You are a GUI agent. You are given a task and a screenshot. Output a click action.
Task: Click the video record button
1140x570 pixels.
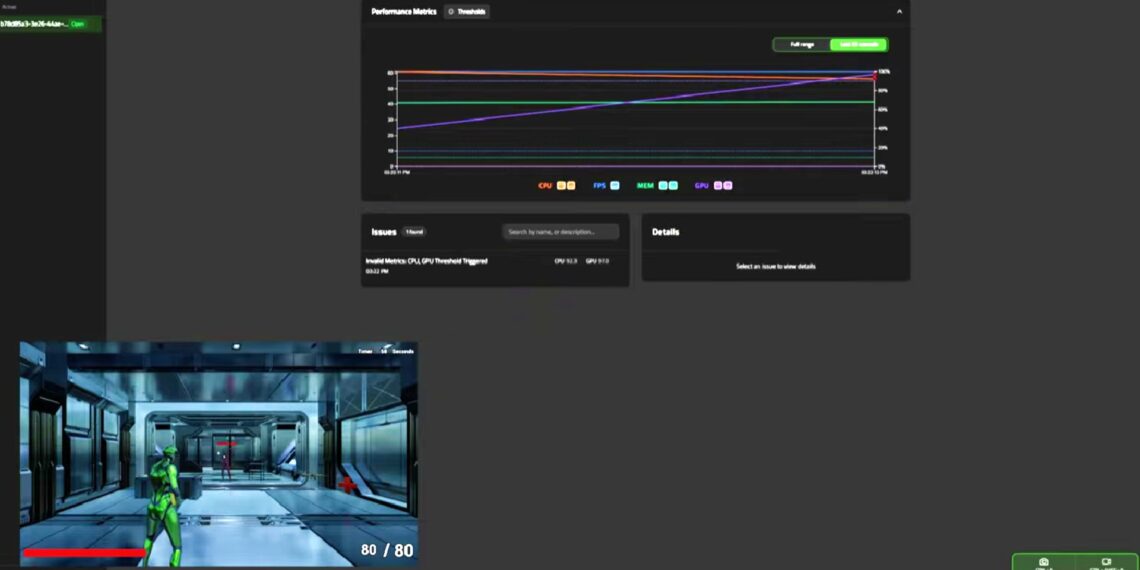(x=1106, y=562)
